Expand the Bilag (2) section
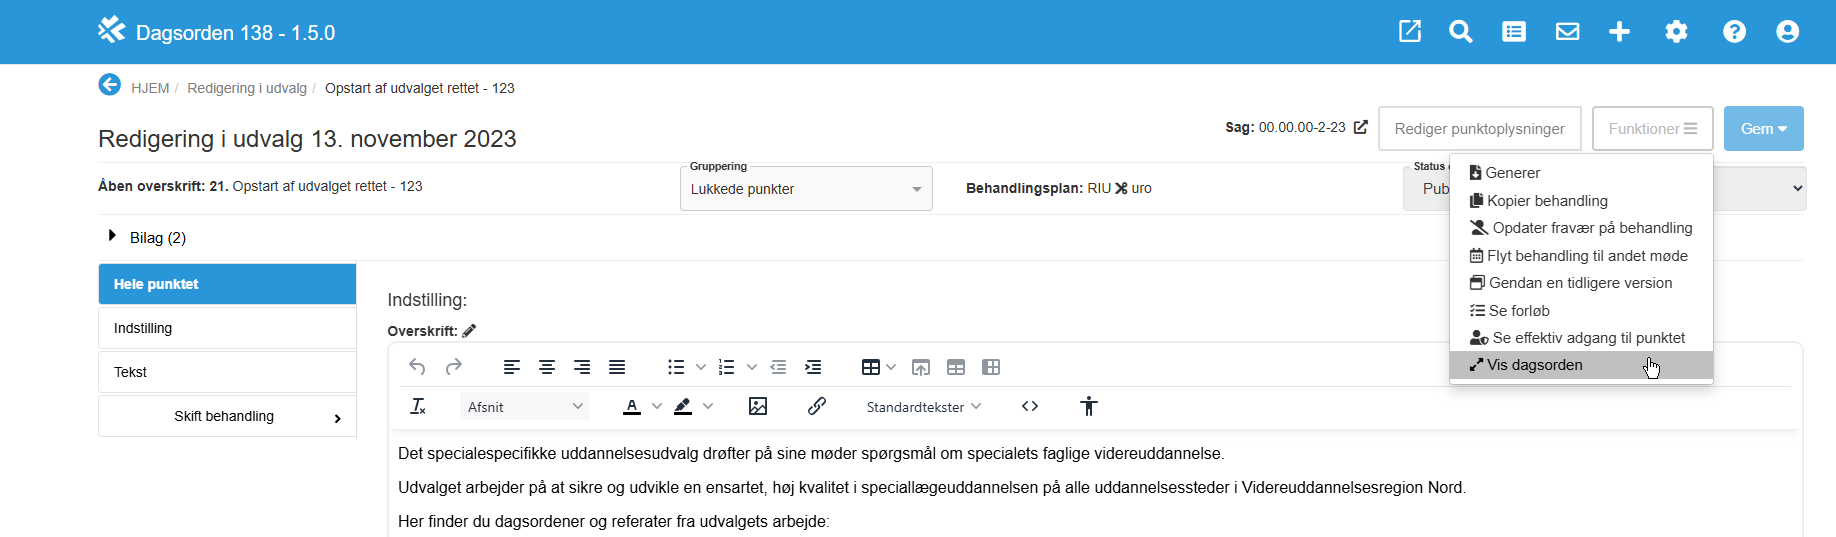The image size is (1836, 537). (x=113, y=237)
